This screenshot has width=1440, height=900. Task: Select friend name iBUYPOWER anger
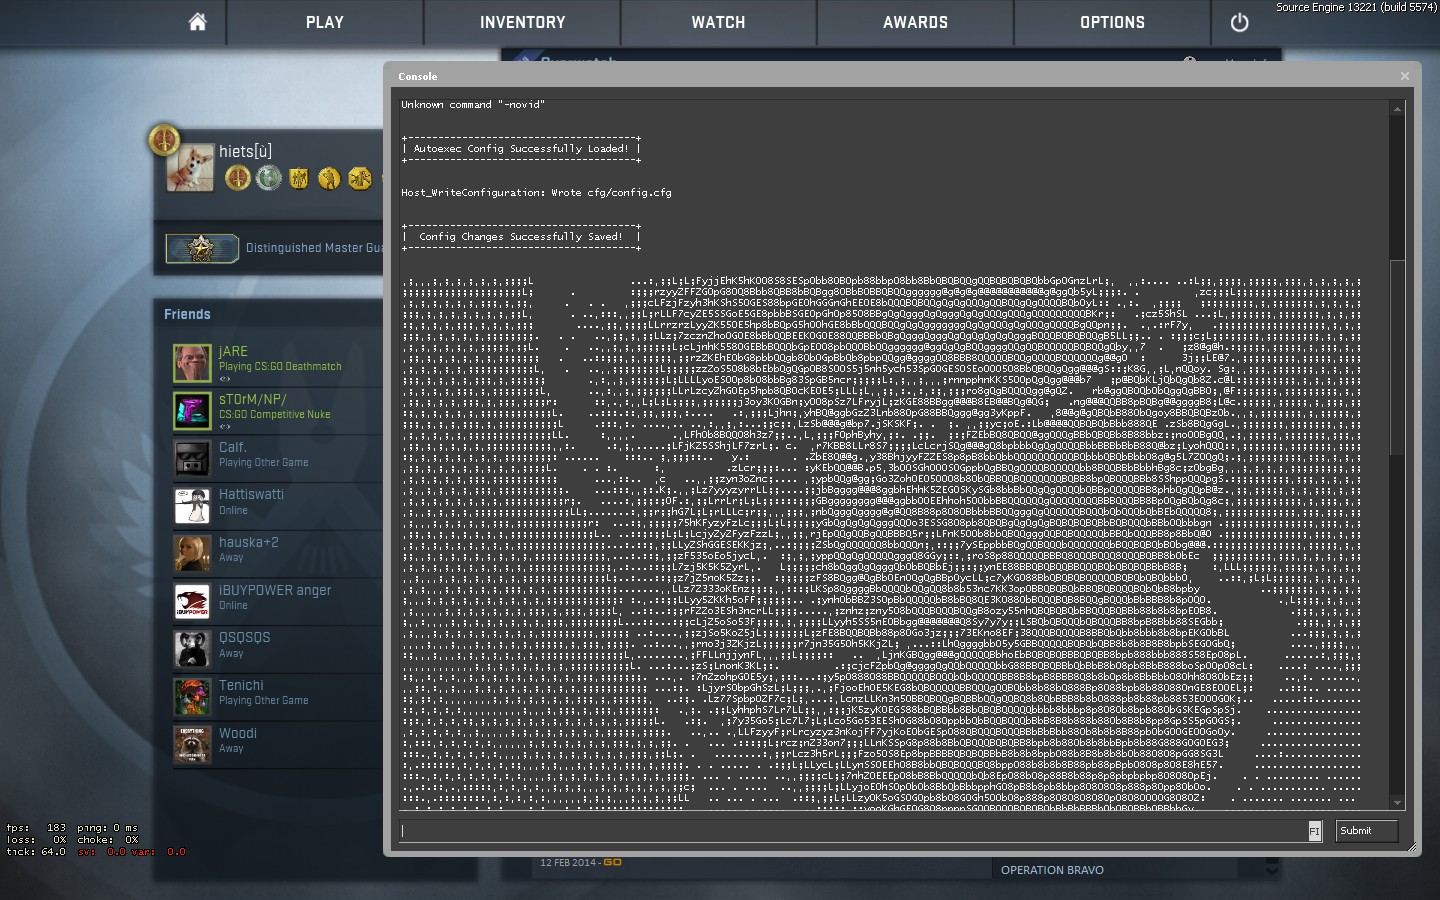(x=275, y=590)
